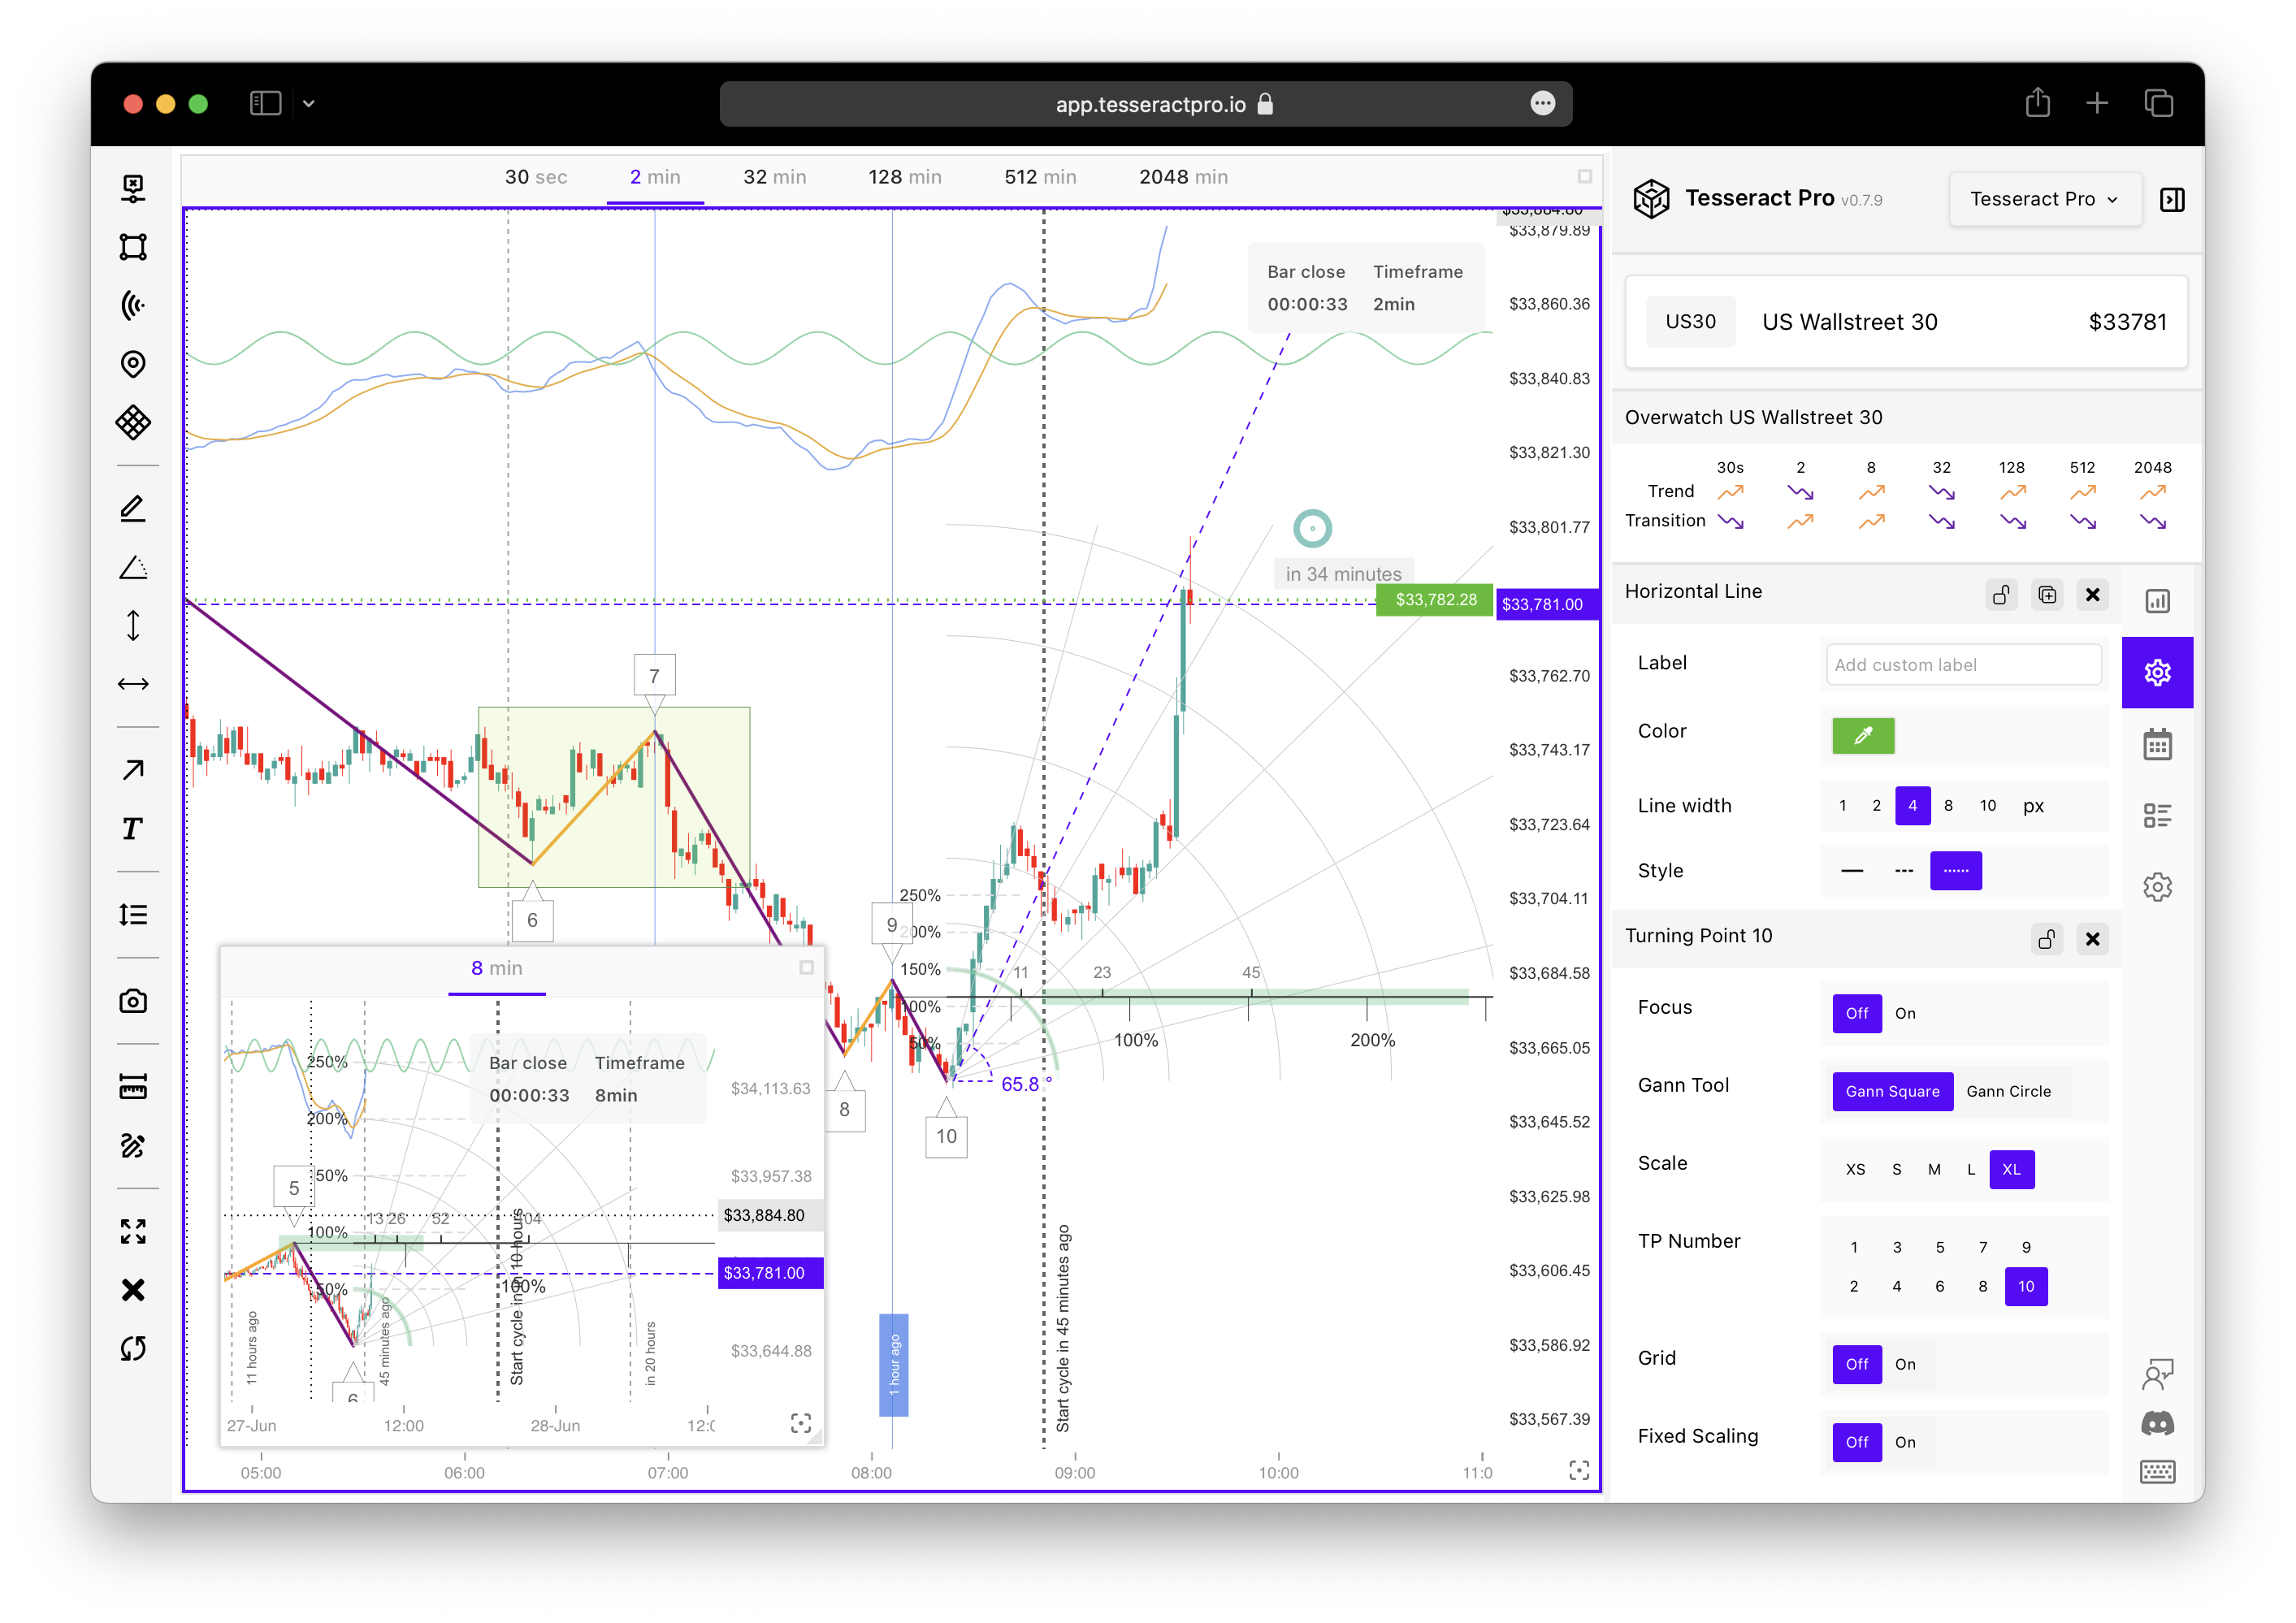Set Focus toggle to Off

1856,1013
